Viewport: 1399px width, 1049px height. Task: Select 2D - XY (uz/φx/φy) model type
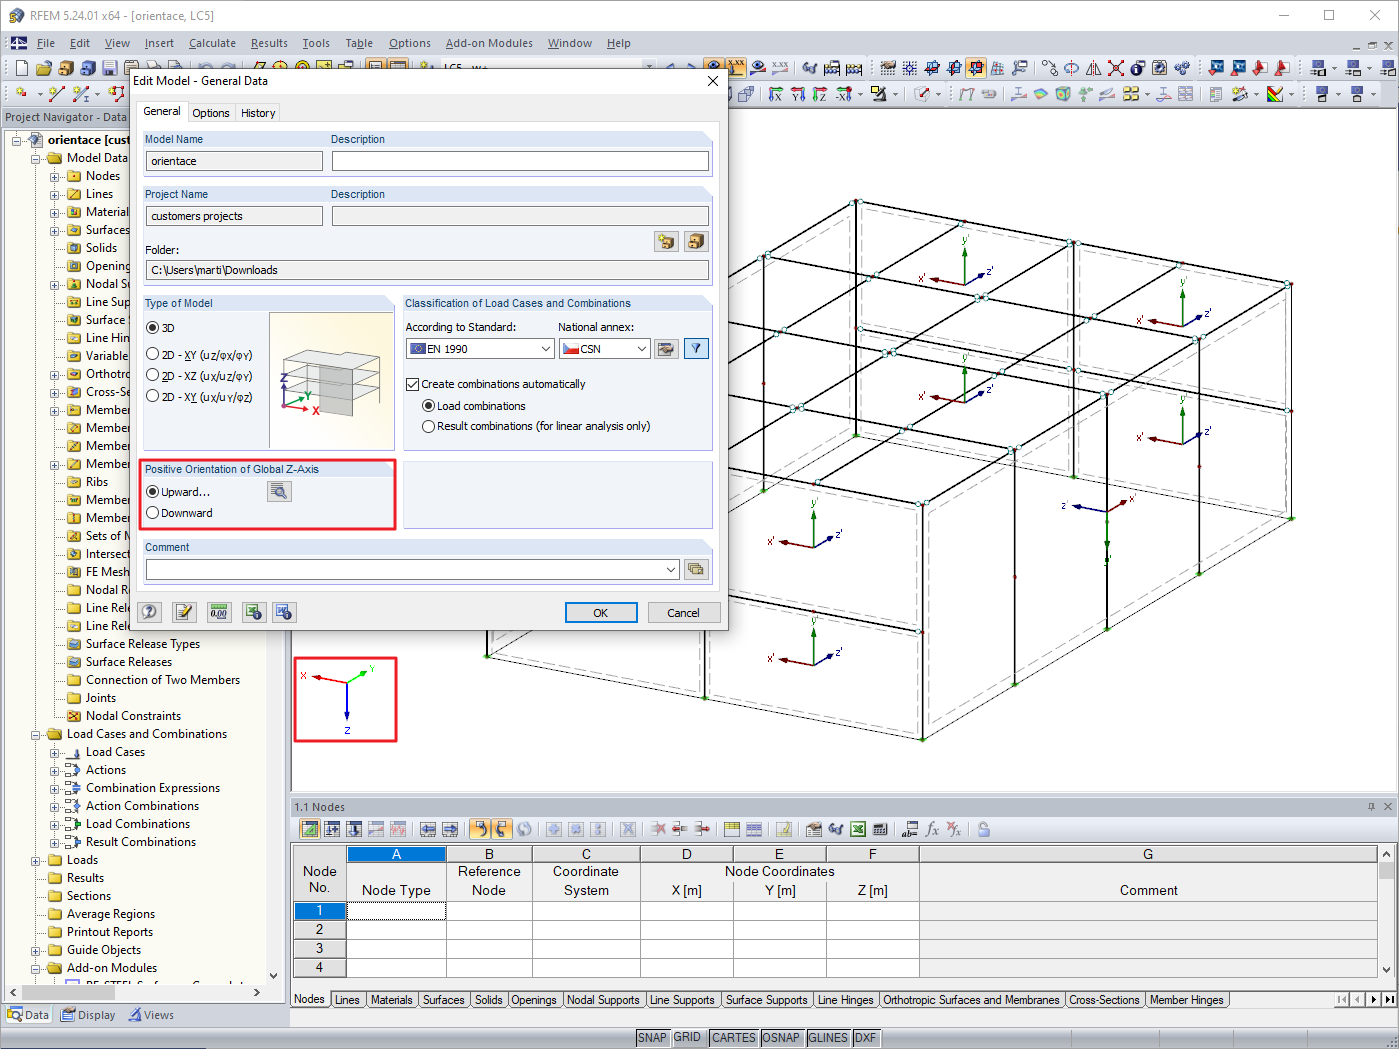[x=153, y=354]
